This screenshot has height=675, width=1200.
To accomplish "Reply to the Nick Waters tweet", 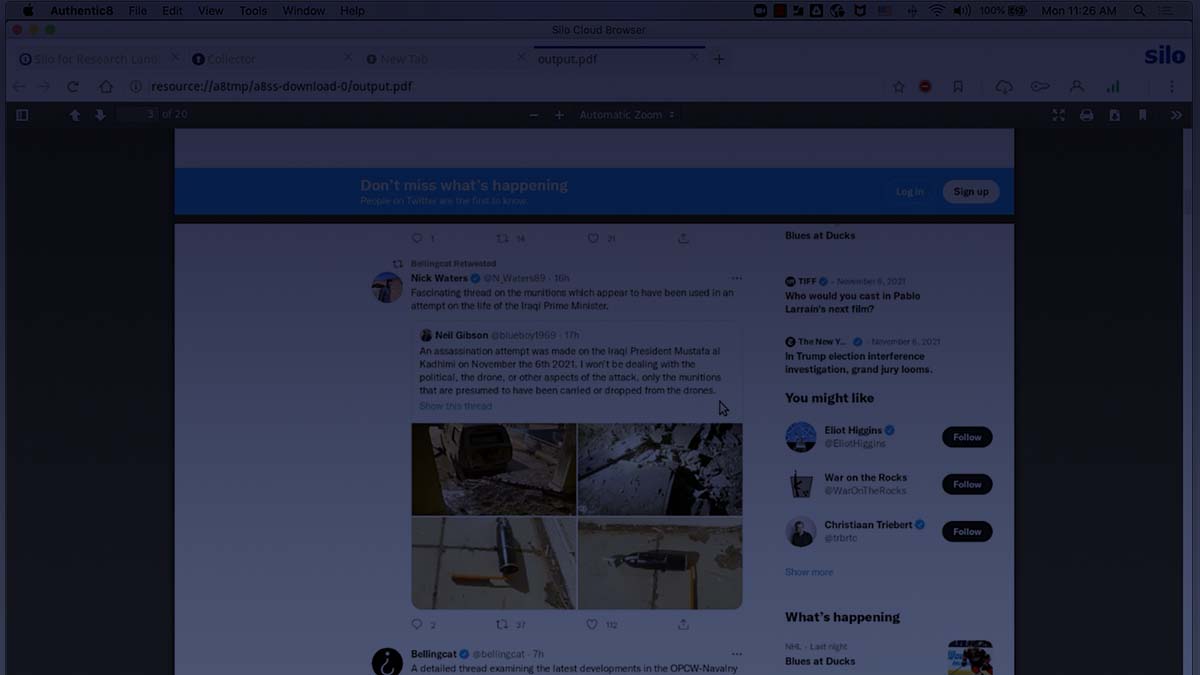I will pyautogui.click(x=417, y=624).
